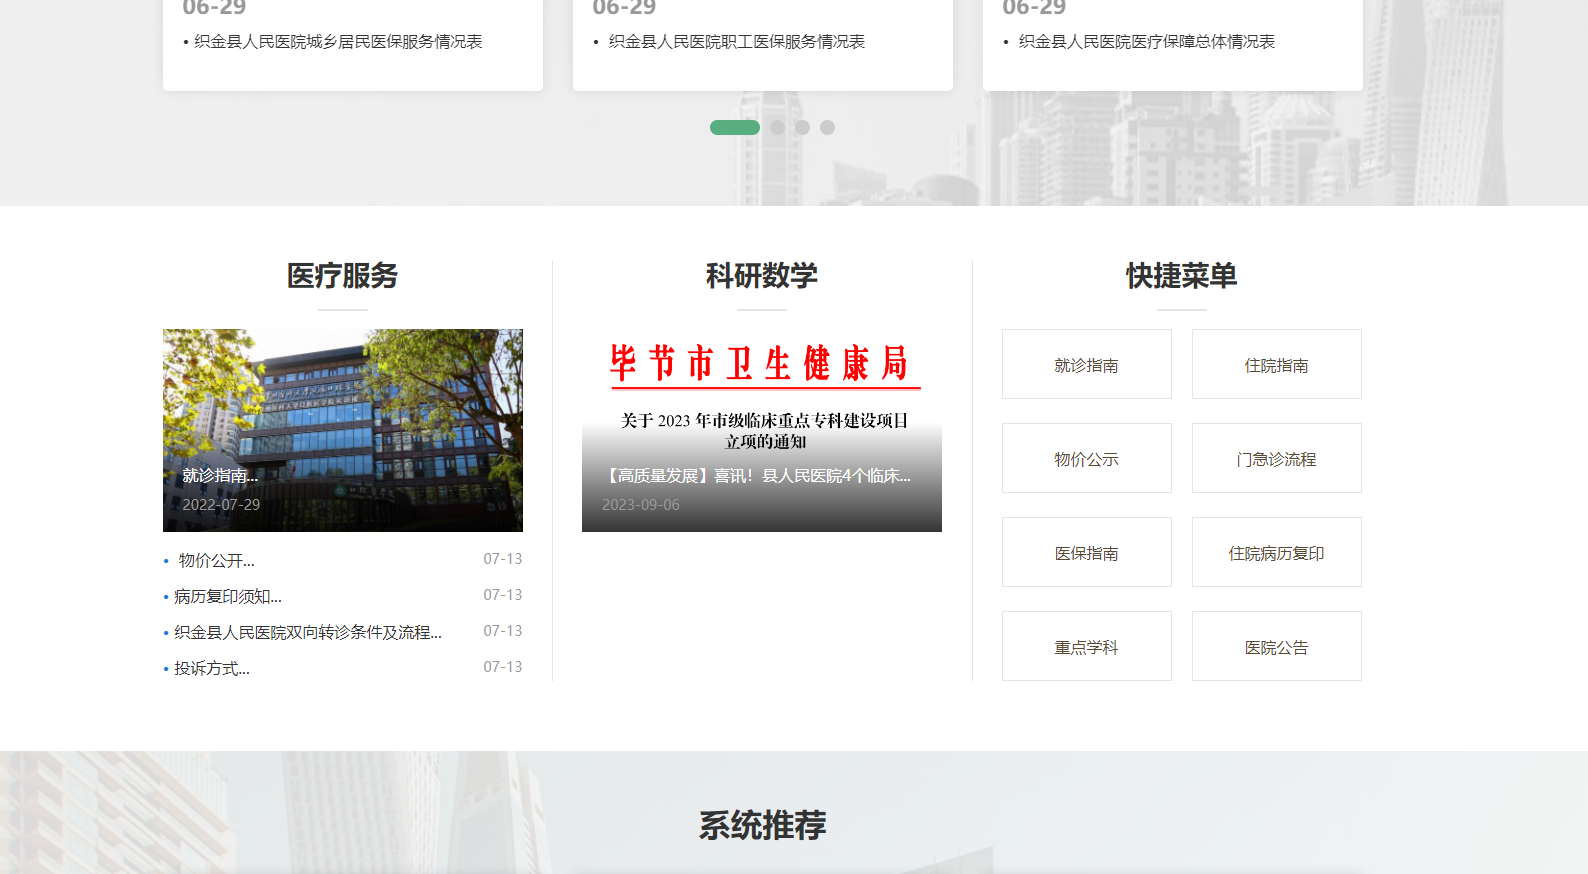Viewport: 1588px width, 874px height.
Task: Click the 07-13 date beside 物价公开
Action: pos(503,559)
